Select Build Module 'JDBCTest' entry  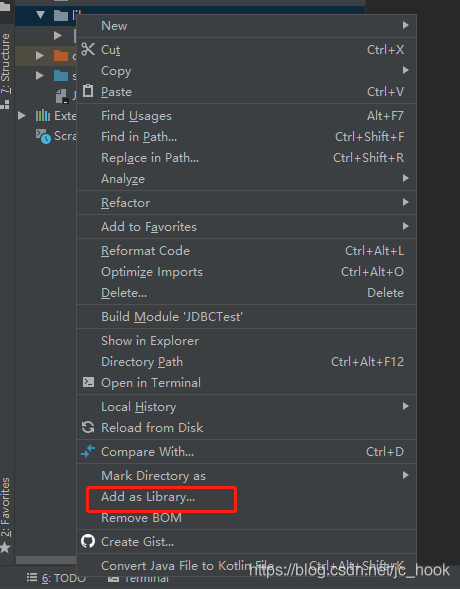coord(246,317)
